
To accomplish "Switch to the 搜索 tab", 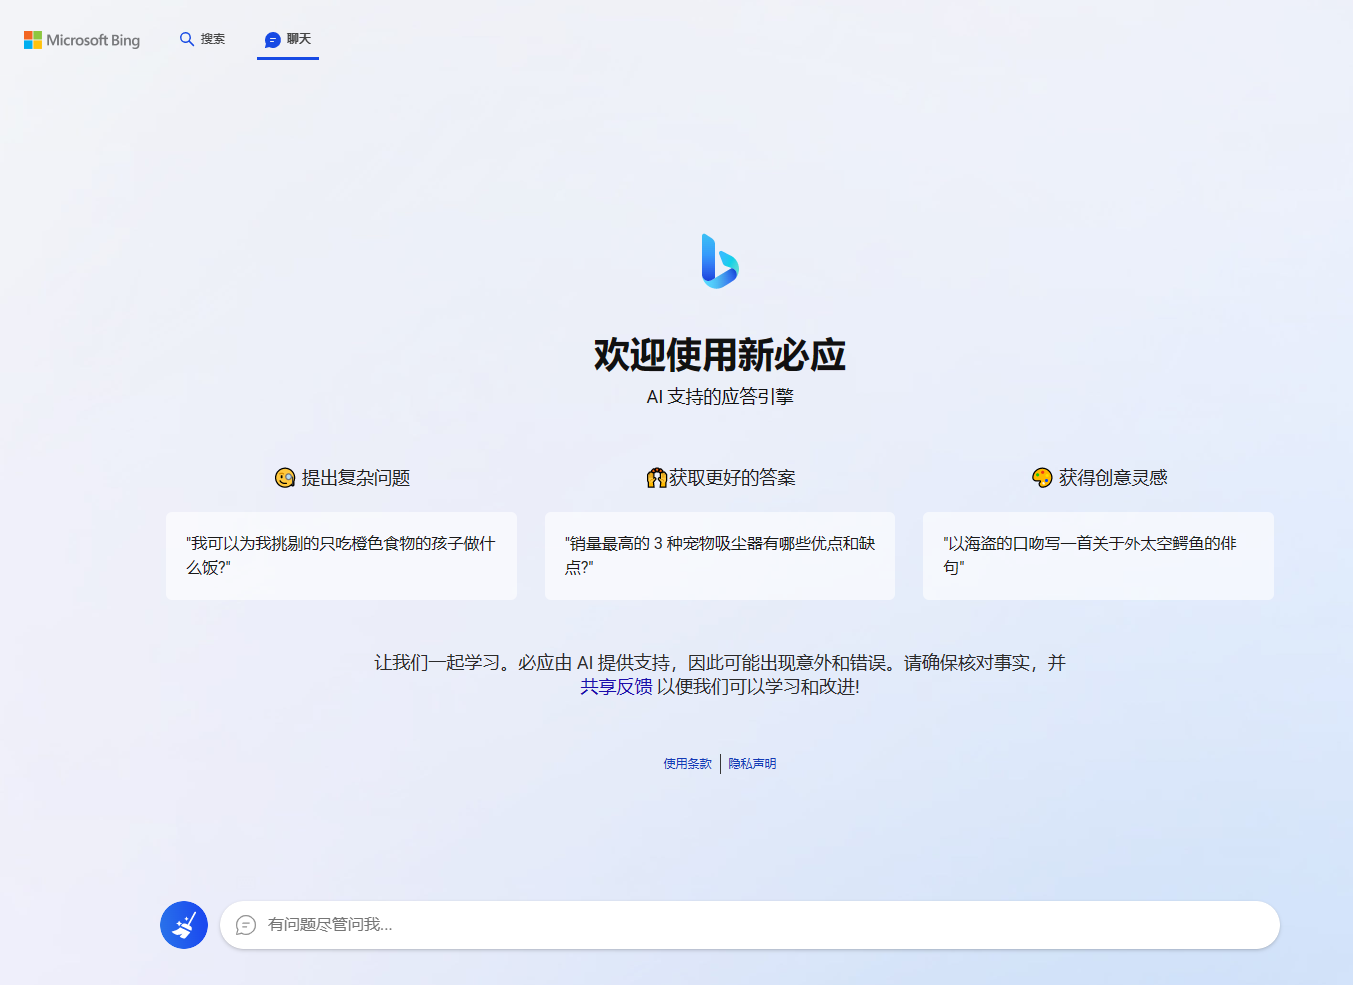I will coord(203,39).
